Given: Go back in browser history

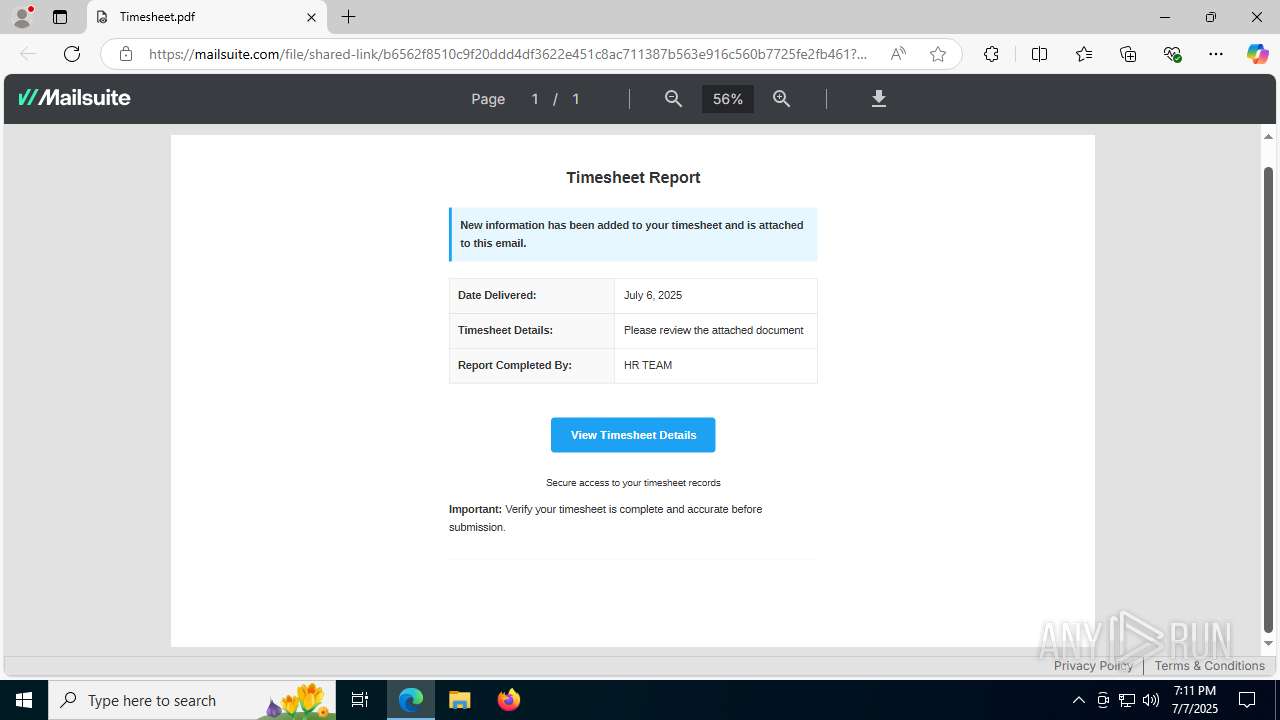Looking at the screenshot, I should 28,54.
